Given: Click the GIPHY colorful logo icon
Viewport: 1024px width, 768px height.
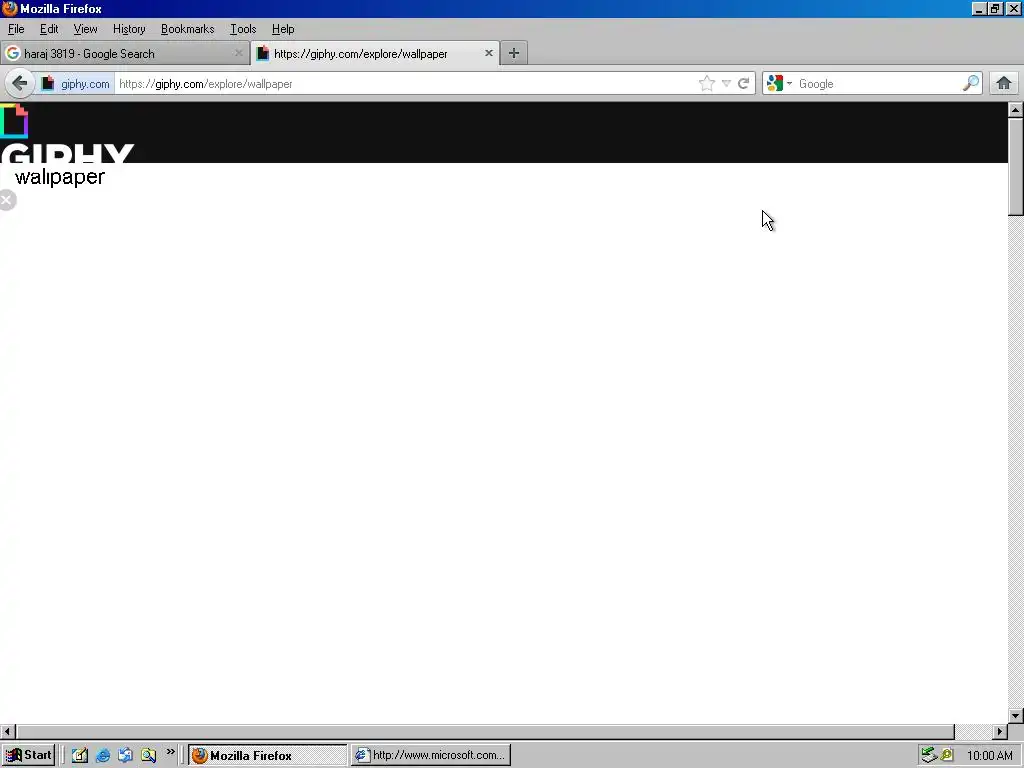Looking at the screenshot, I should click(x=14, y=121).
